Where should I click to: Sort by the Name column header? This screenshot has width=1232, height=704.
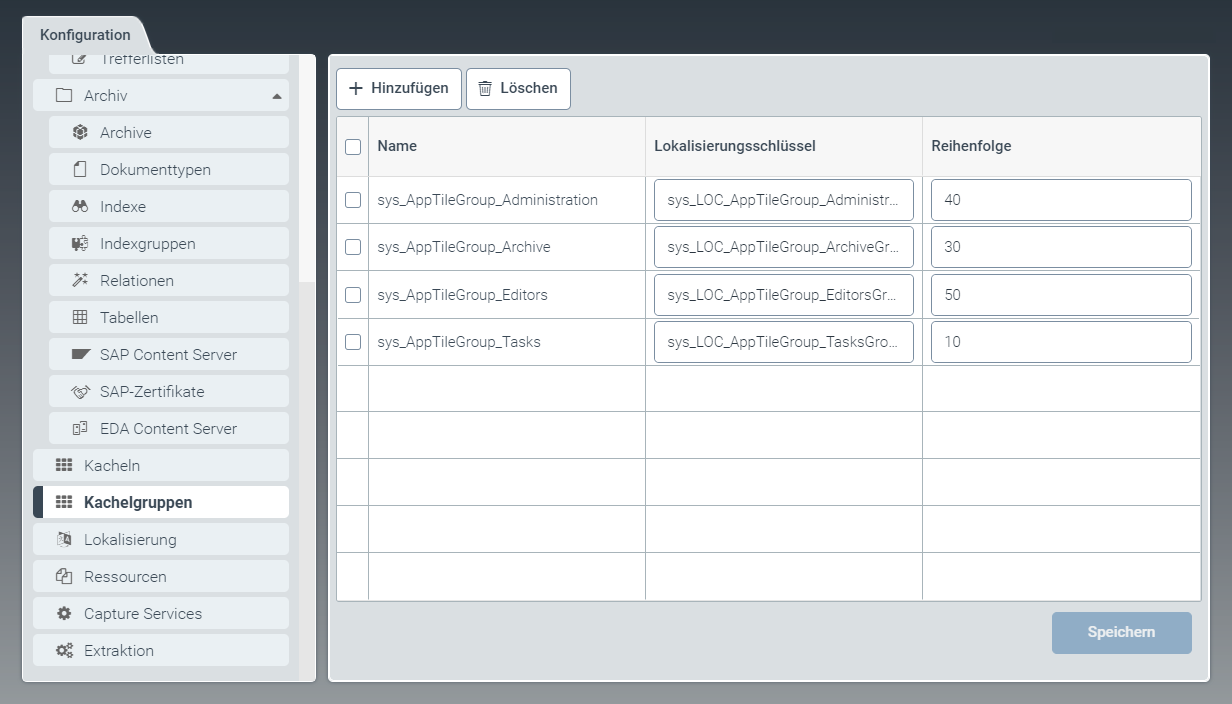coord(397,146)
